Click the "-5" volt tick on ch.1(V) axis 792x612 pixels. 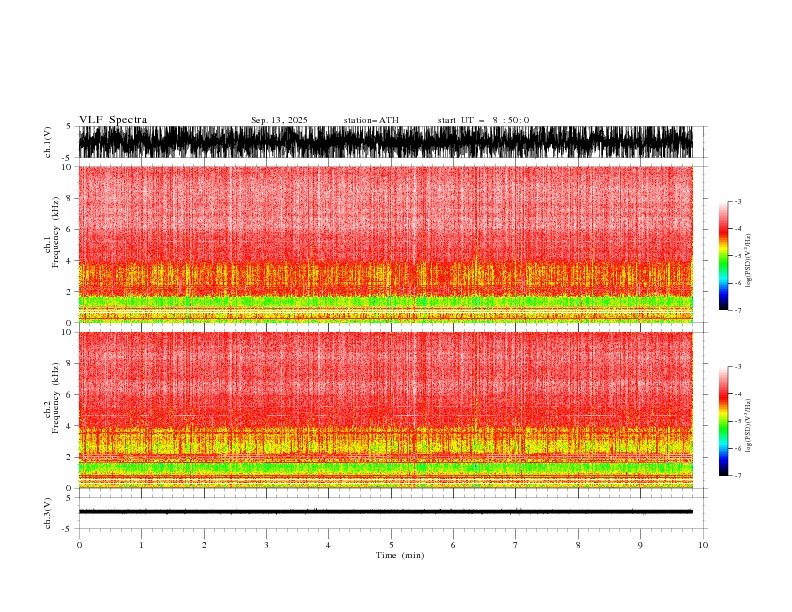[67, 158]
